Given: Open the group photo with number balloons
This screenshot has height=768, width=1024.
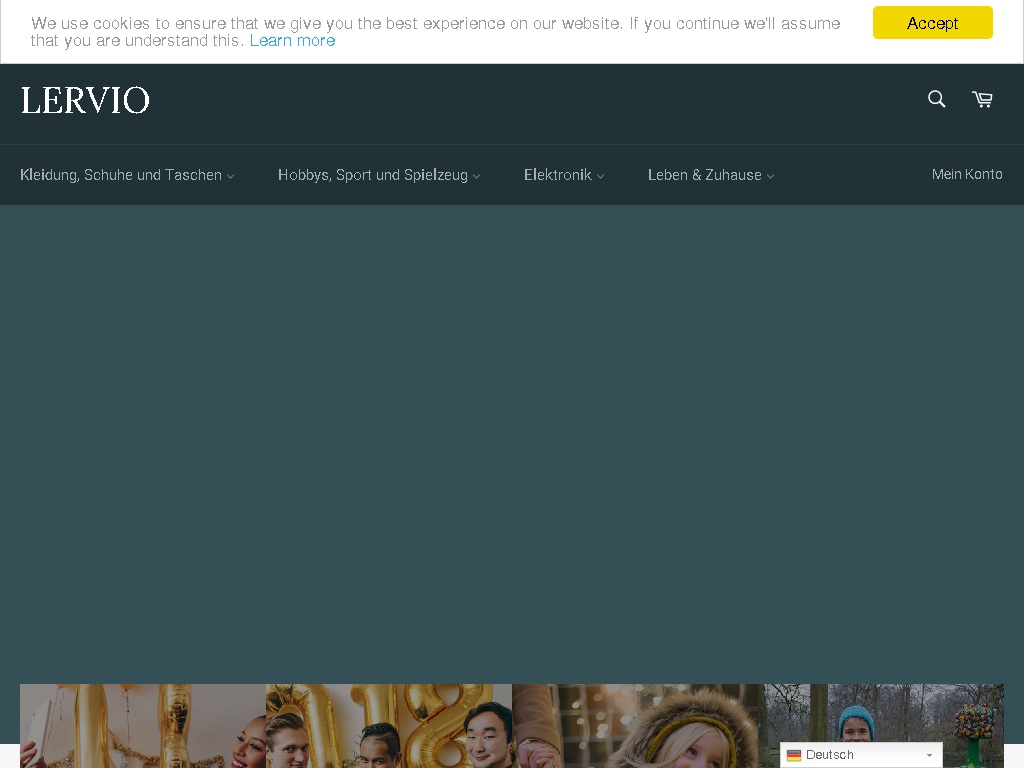Looking at the screenshot, I should (x=389, y=725).
